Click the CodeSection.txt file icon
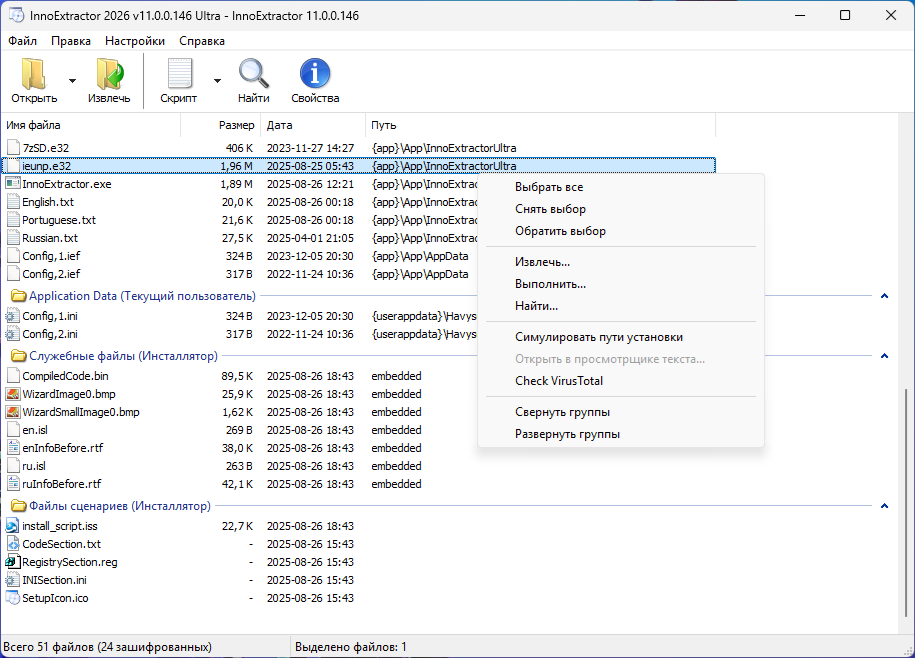The width and height of the screenshot is (915, 658). pos(13,544)
